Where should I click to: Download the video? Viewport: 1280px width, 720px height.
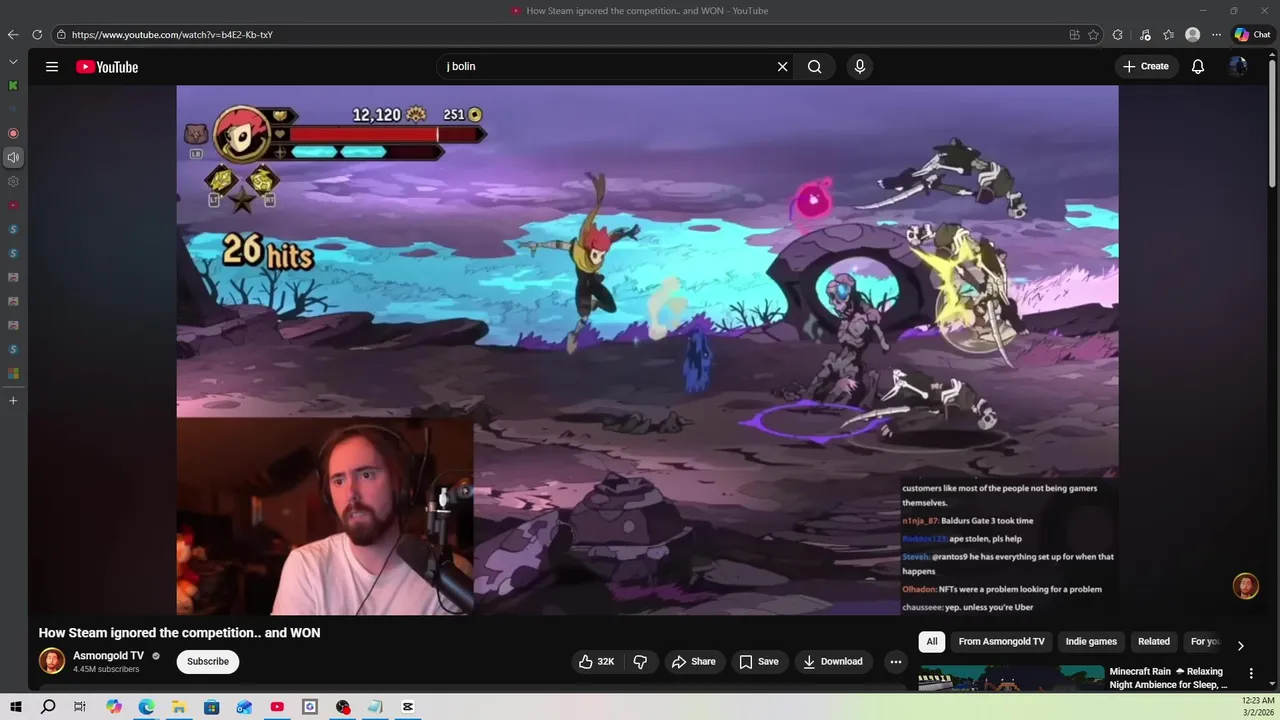click(x=832, y=661)
